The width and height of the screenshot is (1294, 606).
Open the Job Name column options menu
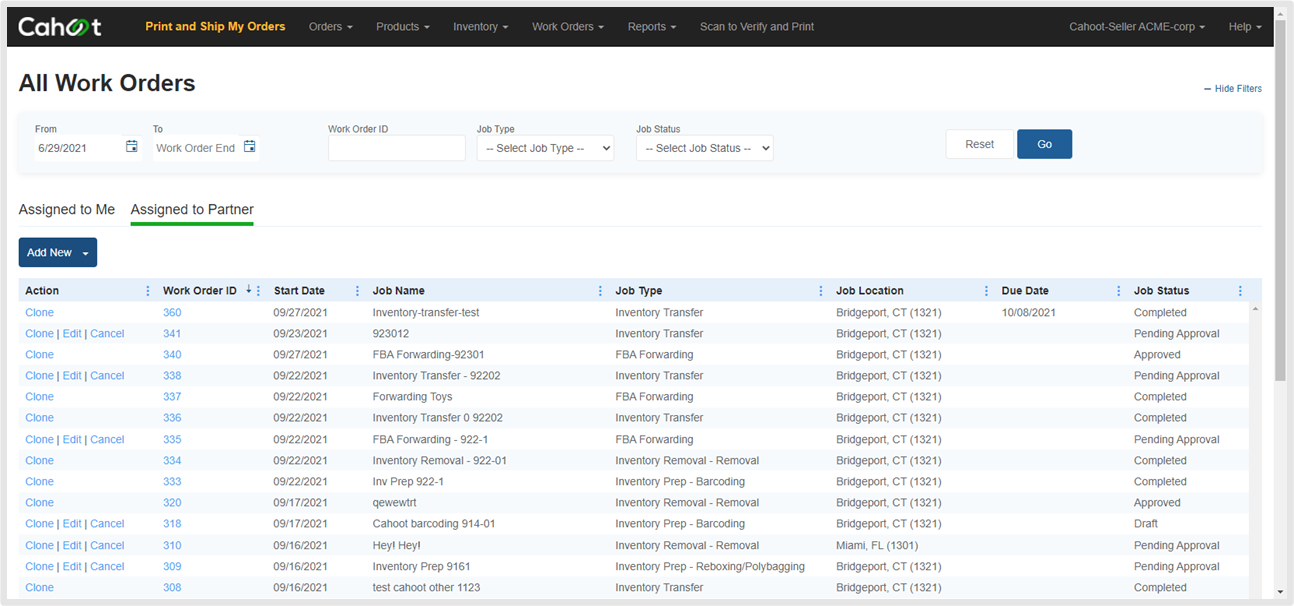[601, 291]
